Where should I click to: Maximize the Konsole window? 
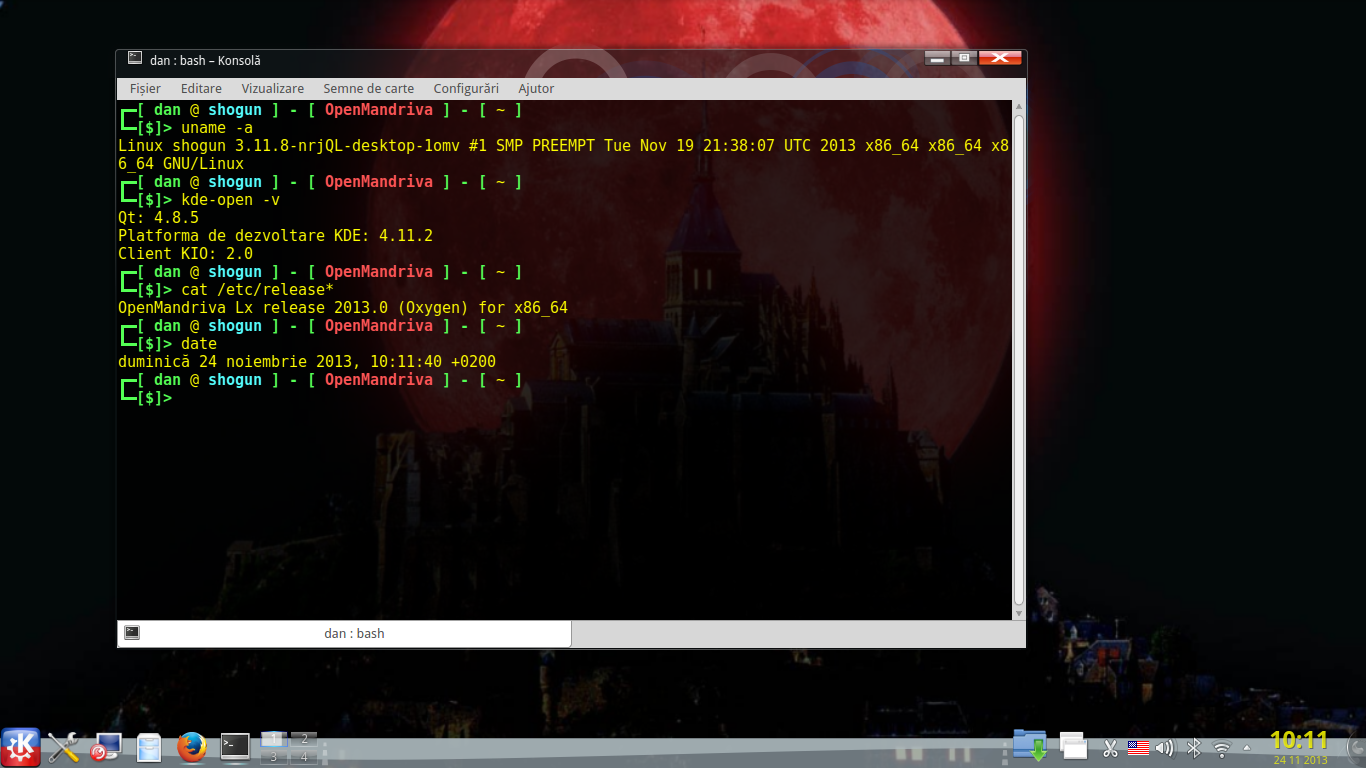(x=964, y=58)
